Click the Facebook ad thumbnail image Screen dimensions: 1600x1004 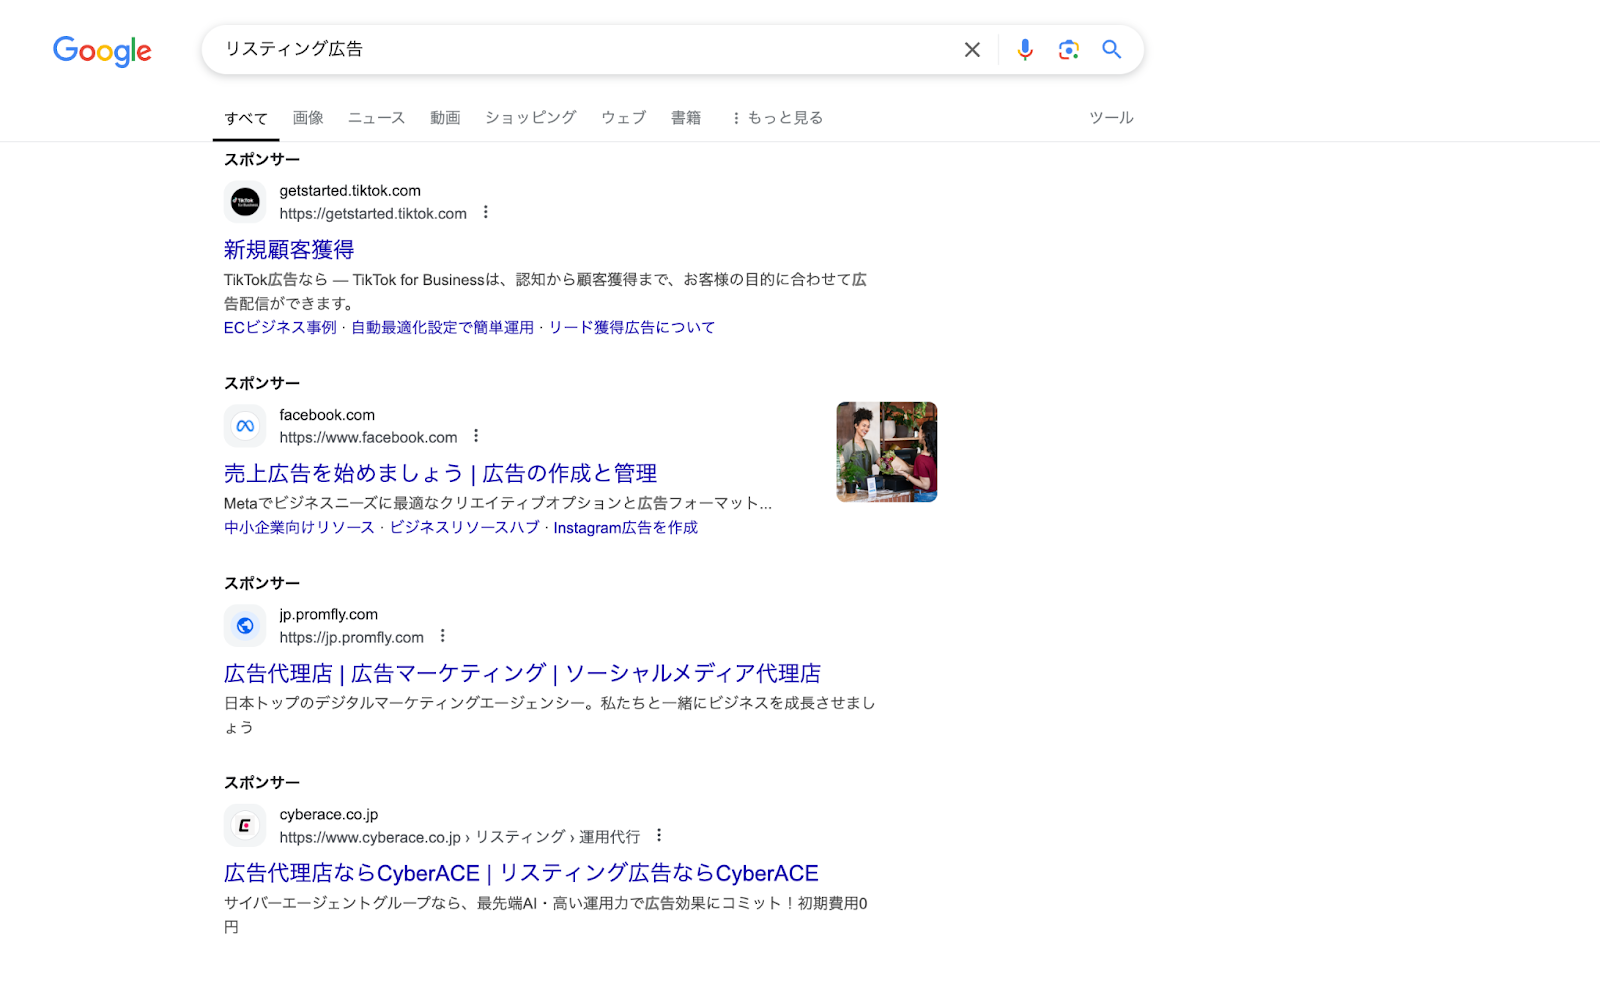click(x=887, y=452)
